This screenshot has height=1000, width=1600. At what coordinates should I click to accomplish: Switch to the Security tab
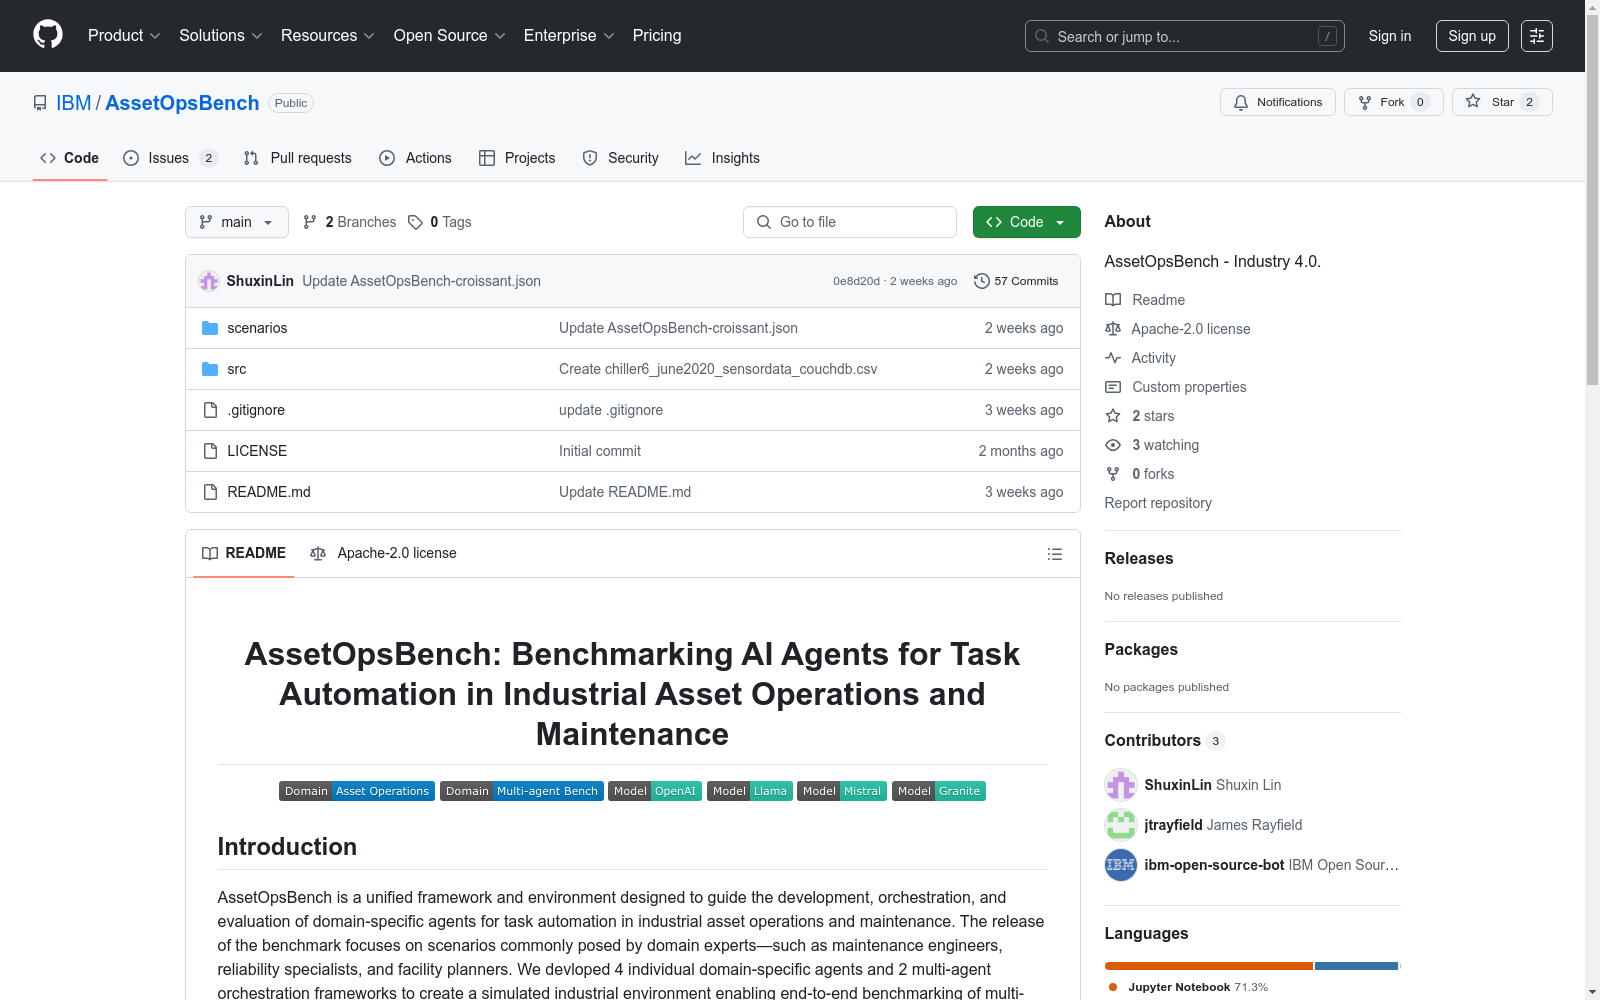tap(621, 158)
